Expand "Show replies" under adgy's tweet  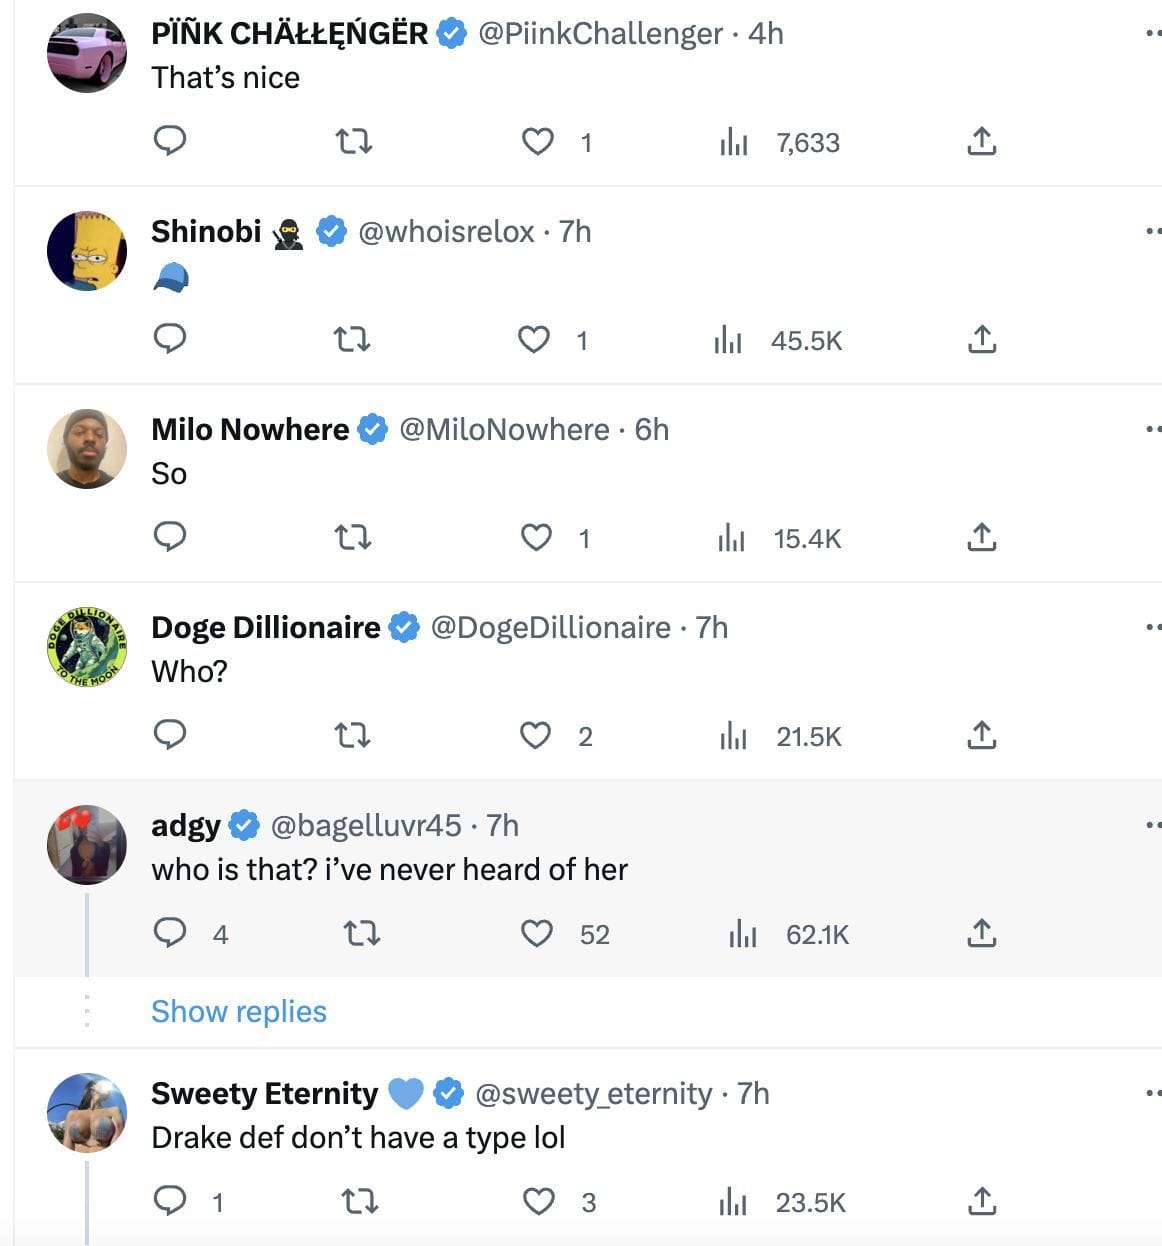(239, 1011)
